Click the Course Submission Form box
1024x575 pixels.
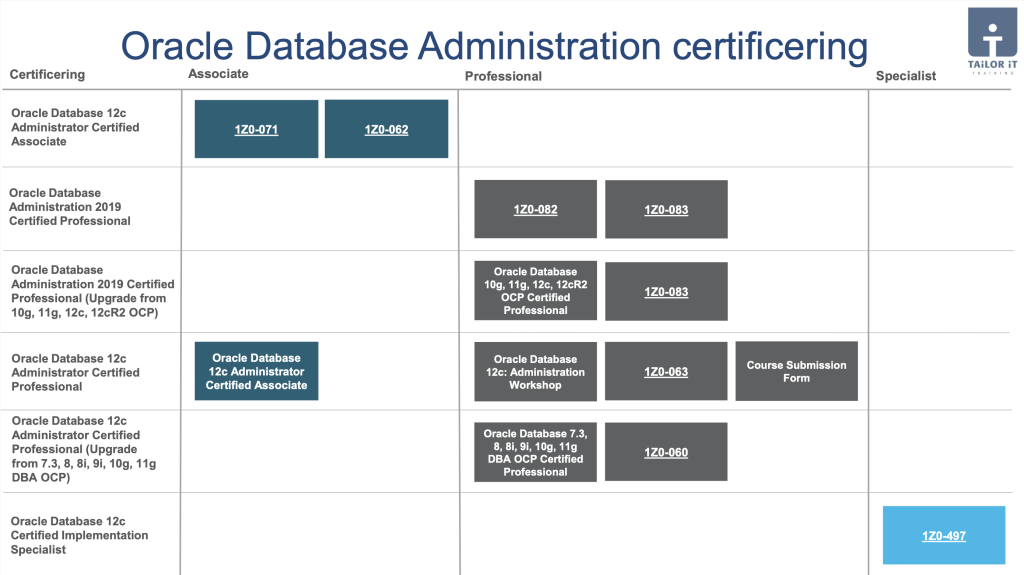[797, 371]
